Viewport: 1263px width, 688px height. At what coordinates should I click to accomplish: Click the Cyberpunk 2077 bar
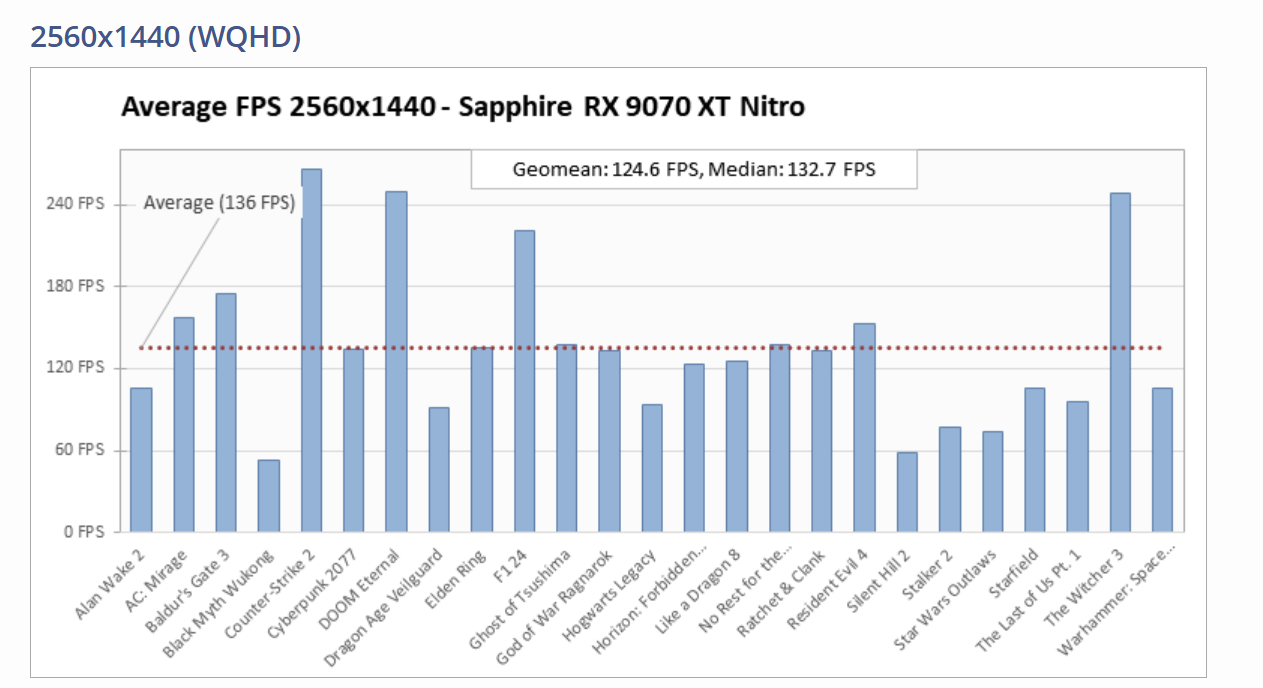(x=354, y=440)
